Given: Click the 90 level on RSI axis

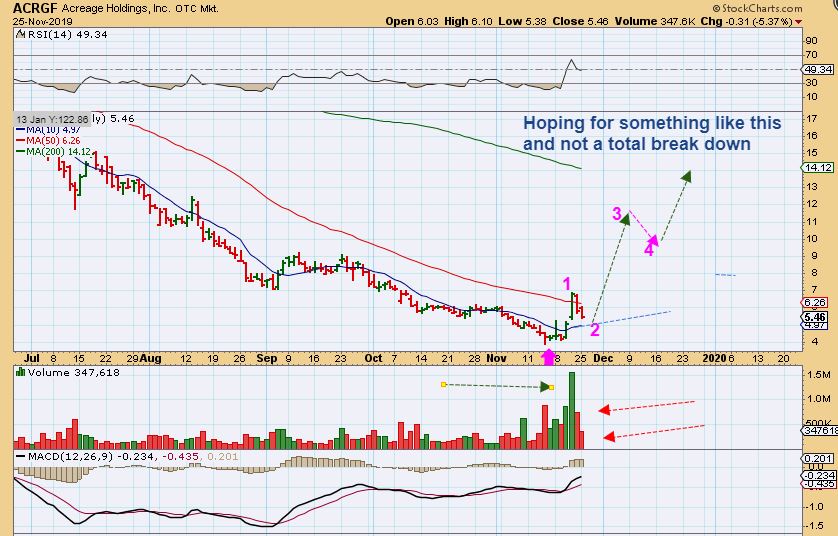Looking at the screenshot, I should [811, 41].
